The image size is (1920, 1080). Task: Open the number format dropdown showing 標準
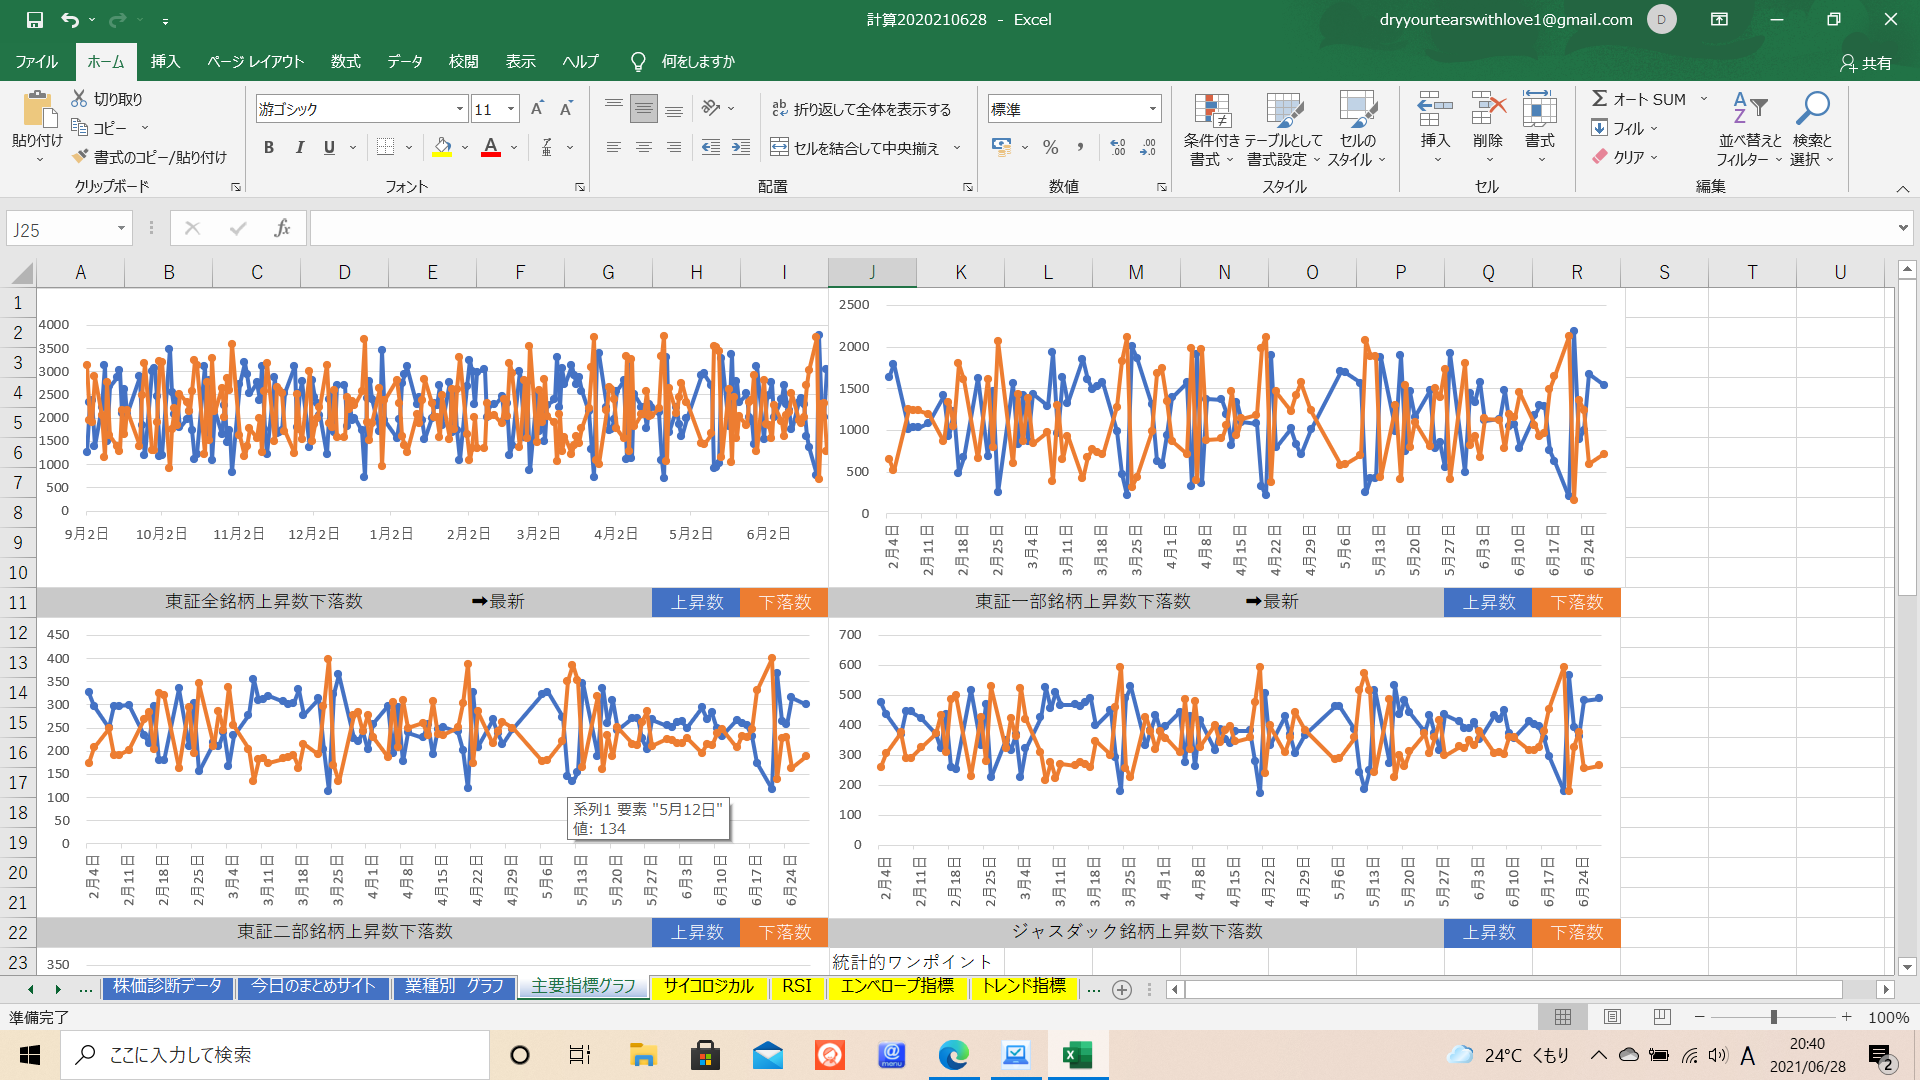pyautogui.click(x=1152, y=109)
